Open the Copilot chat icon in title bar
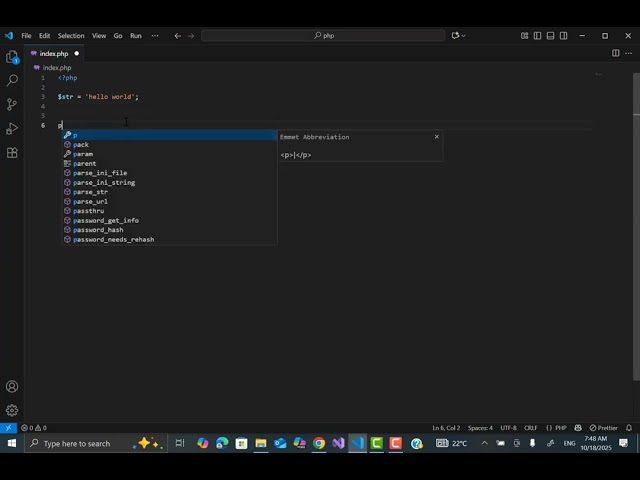Screen dimensions: 640x480 point(456,36)
